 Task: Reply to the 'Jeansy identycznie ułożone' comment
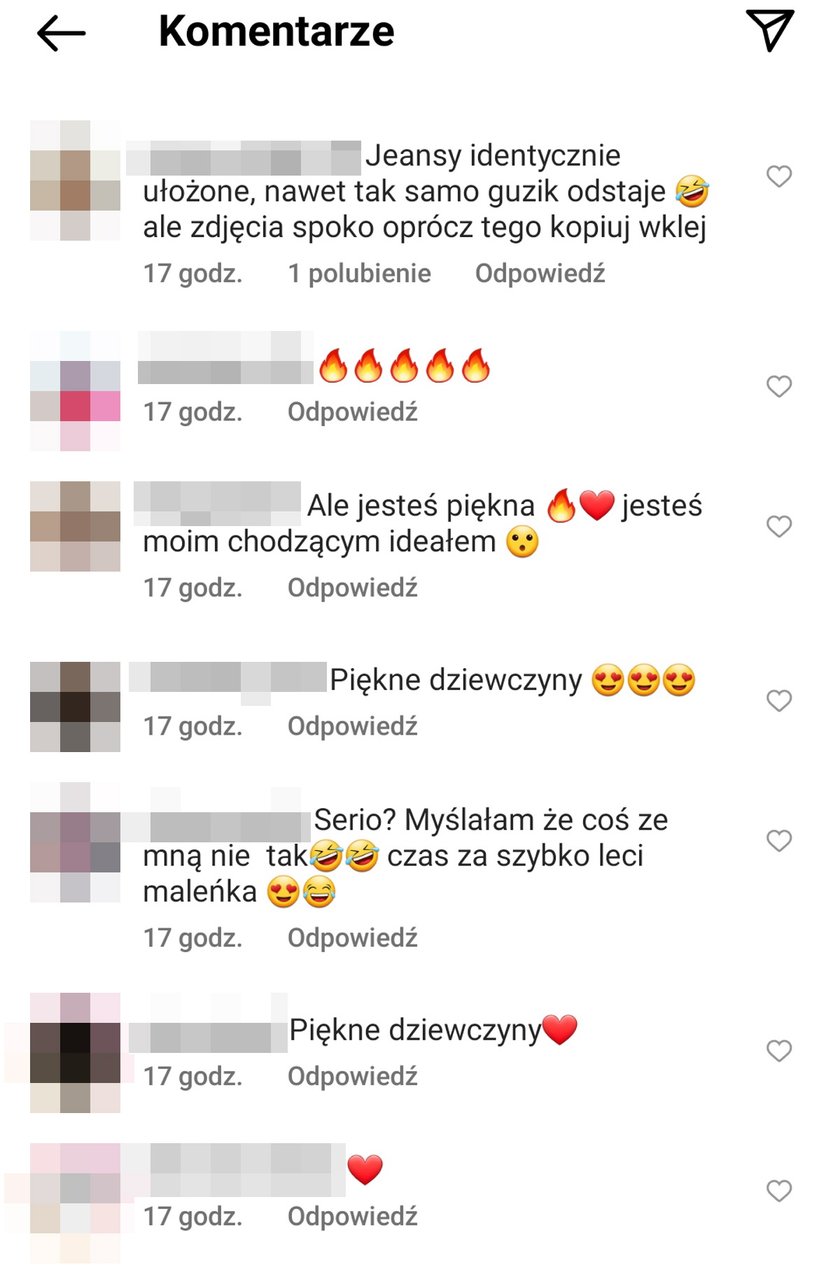tap(540, 274)
